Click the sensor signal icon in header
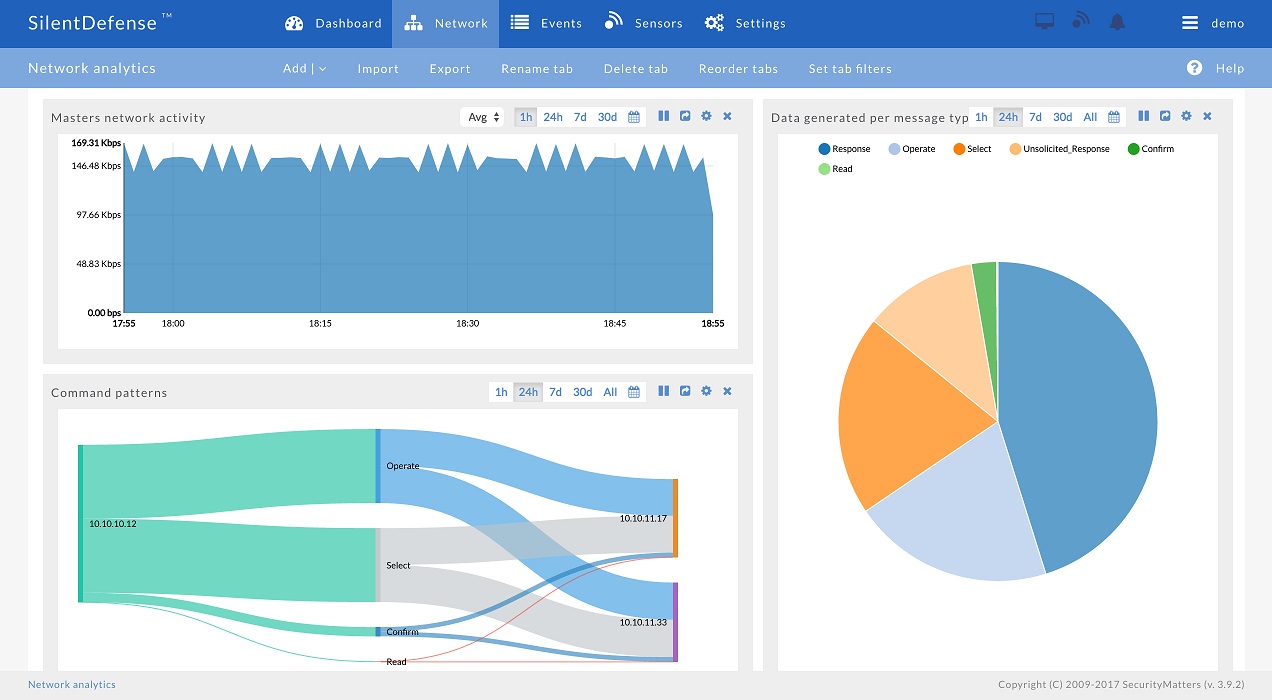 click(1080, 23)
